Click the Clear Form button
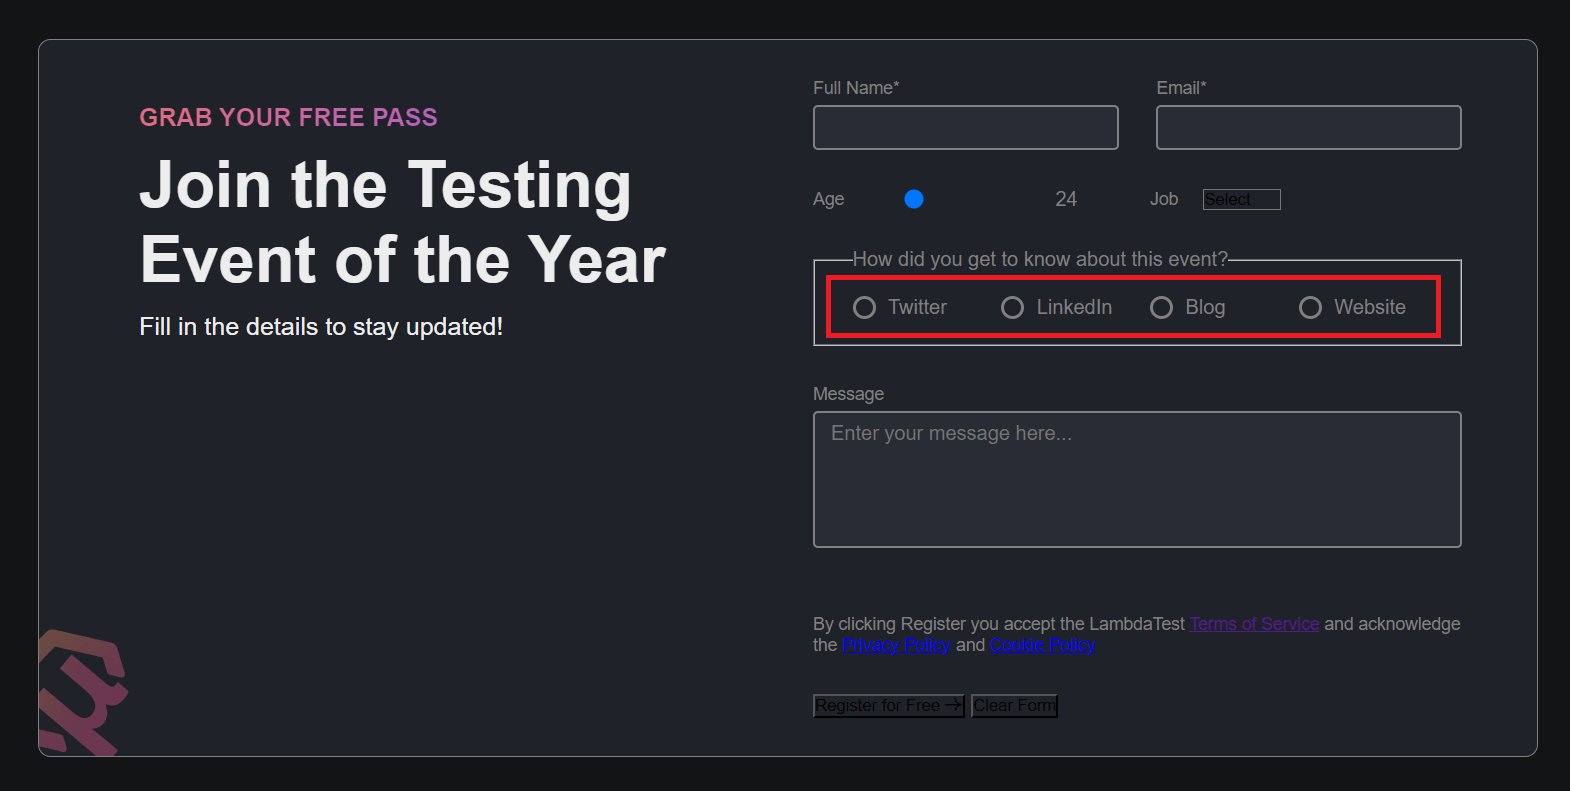The image size is (1570, 791). pos(1014,706)
